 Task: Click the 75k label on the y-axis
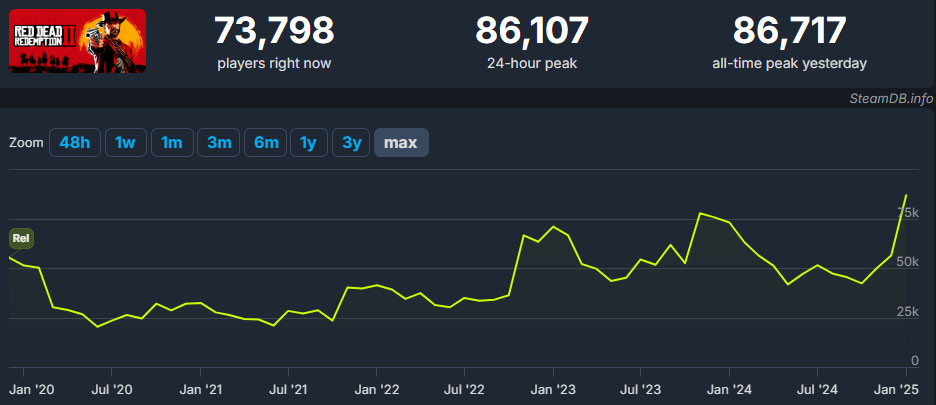click(x=909, y=213)
